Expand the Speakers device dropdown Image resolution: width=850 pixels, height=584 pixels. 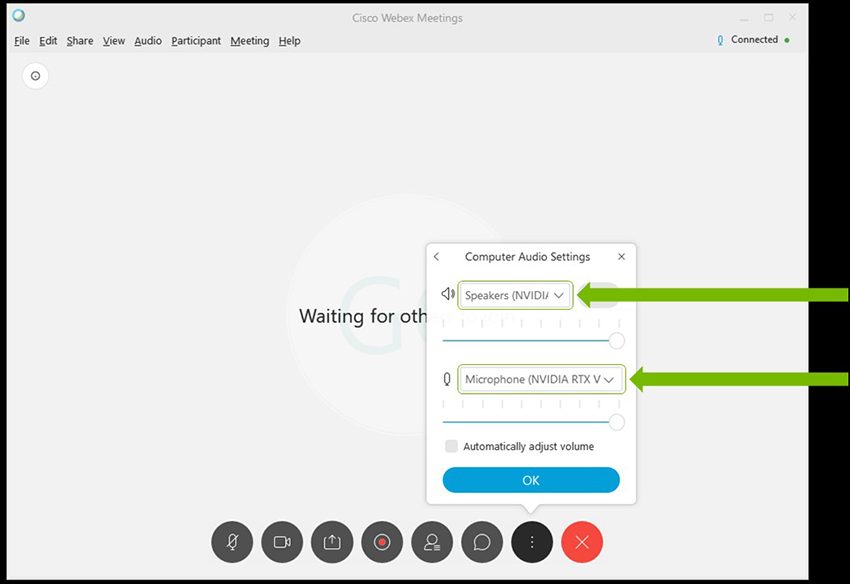coord(516,296)
